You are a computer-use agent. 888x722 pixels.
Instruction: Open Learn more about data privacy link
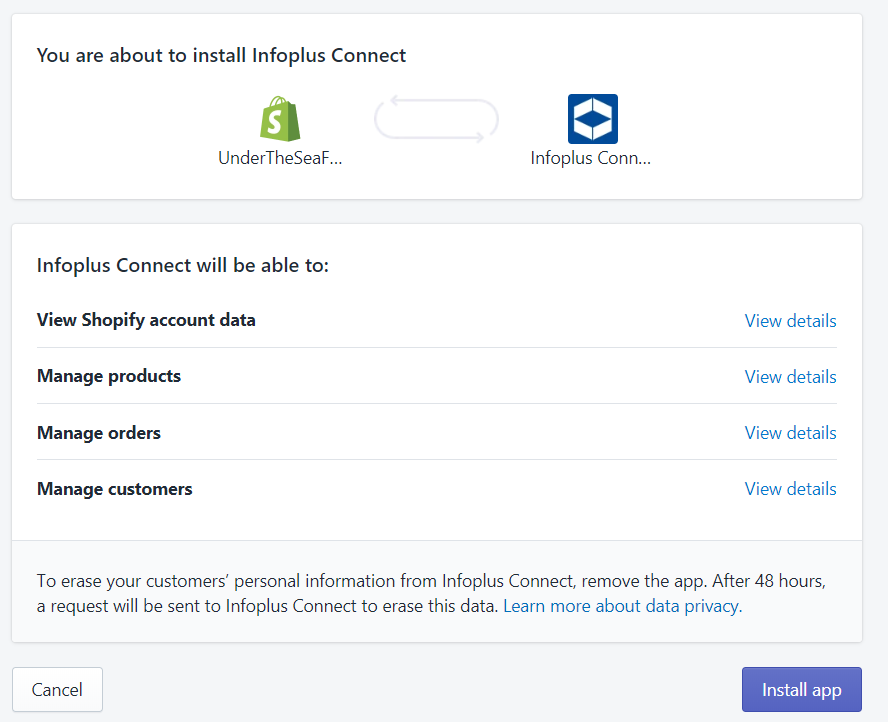pos(622,606)
